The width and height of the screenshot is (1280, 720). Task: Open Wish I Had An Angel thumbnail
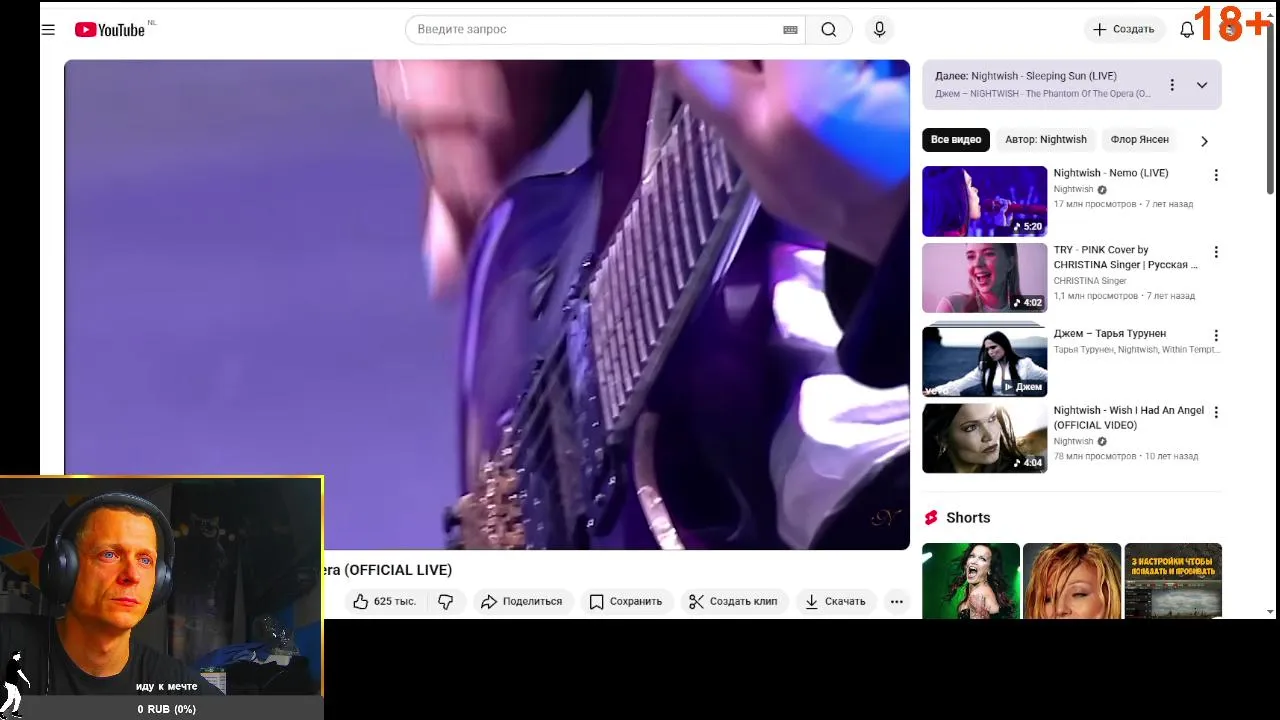tap(984, 438)
